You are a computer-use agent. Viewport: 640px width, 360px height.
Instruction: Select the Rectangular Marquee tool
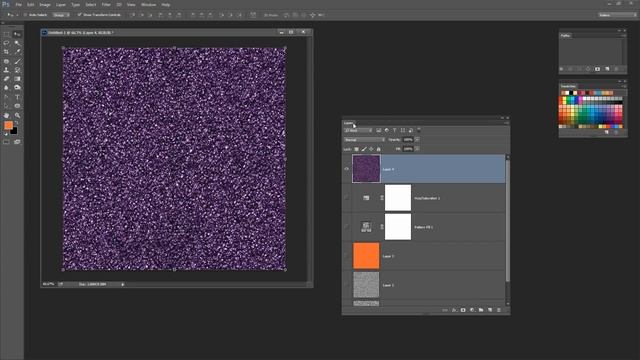[x=6, y=34]
